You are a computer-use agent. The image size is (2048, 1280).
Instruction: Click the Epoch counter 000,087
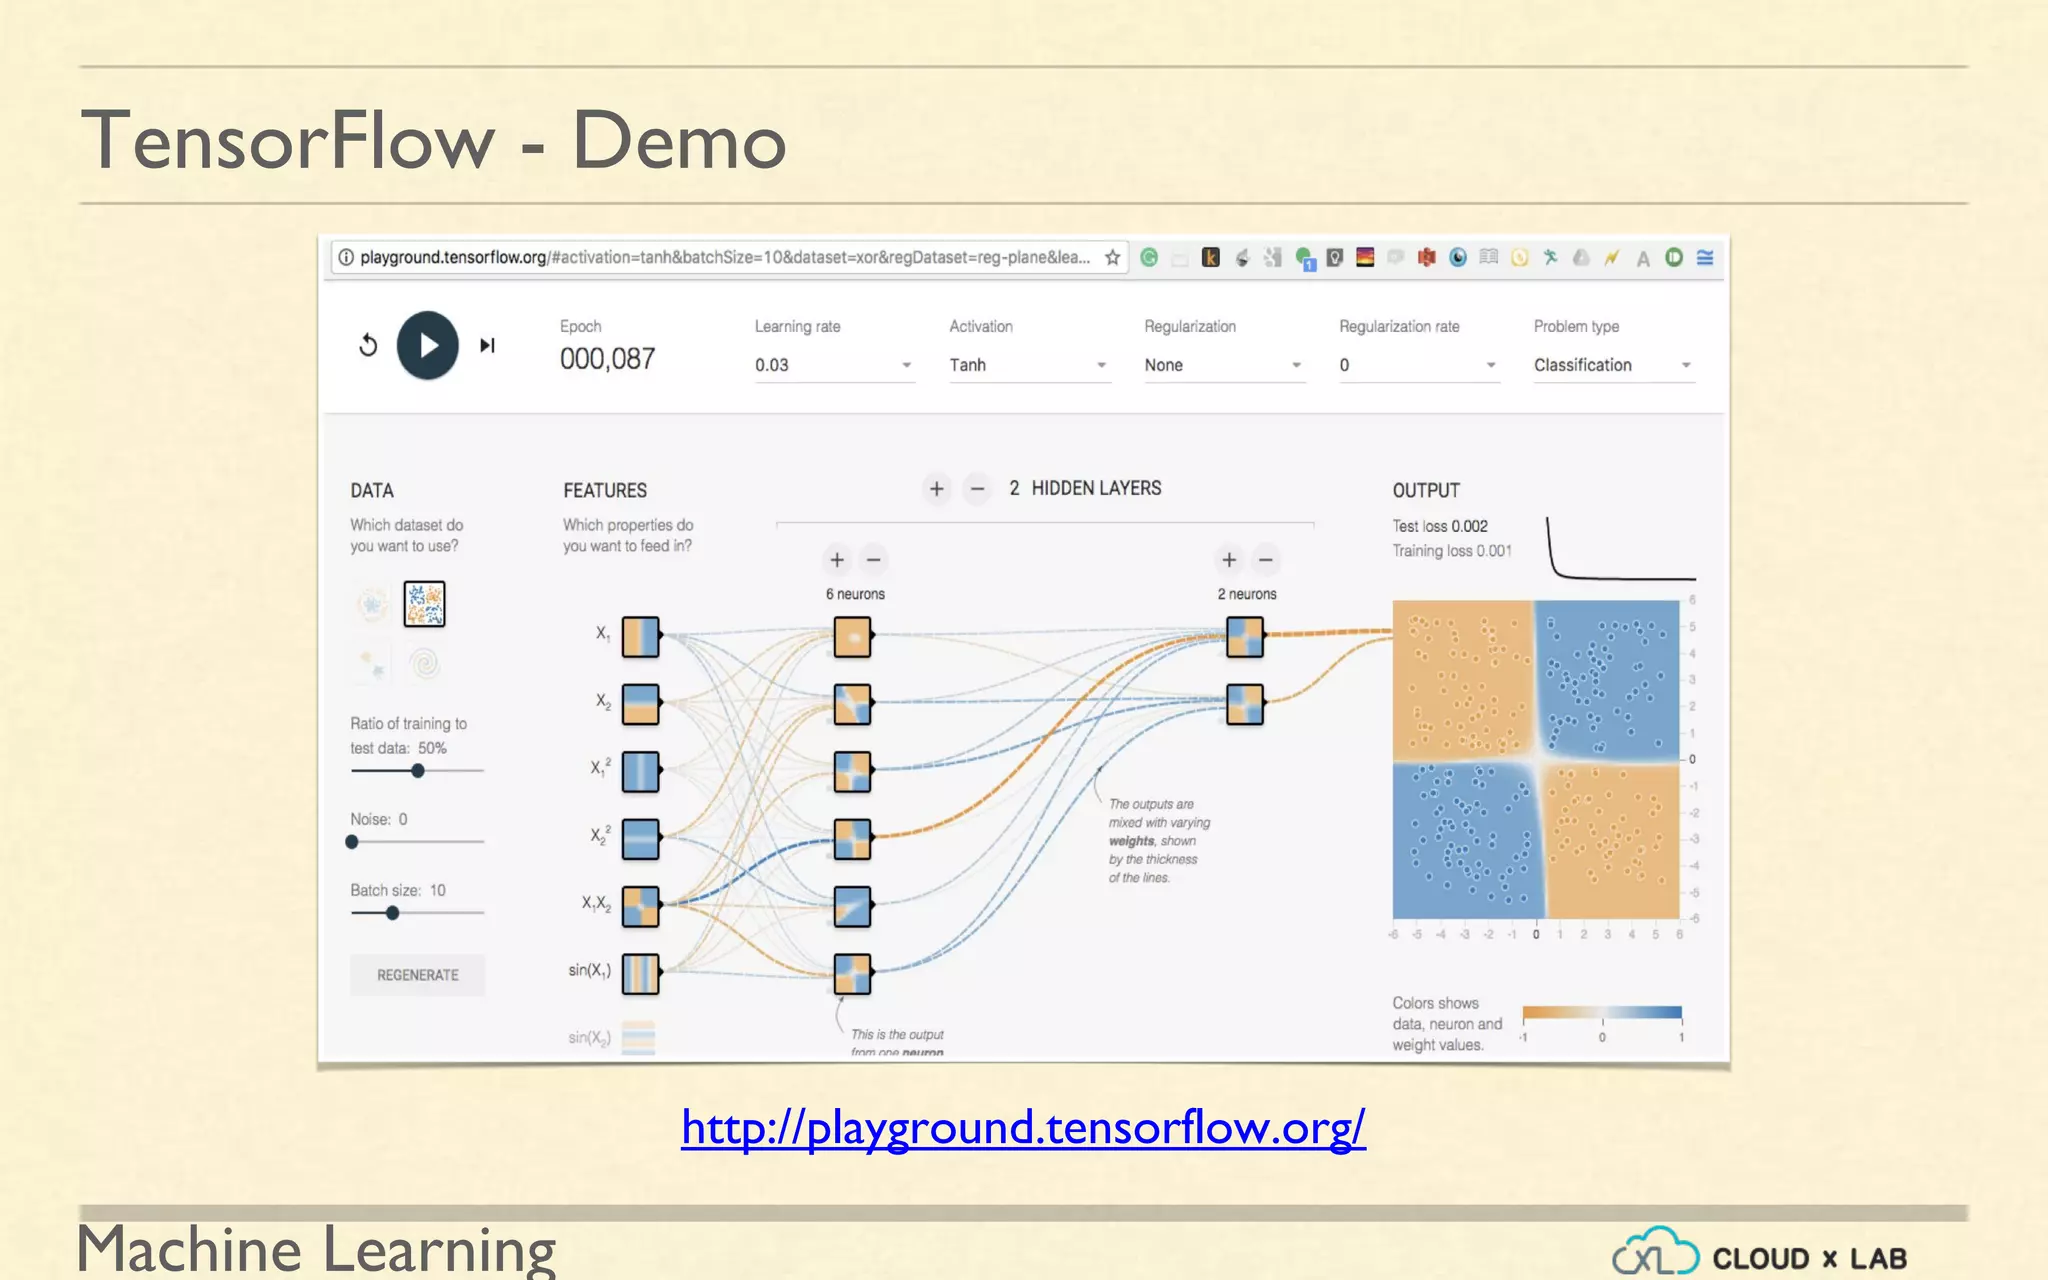(607, 359)
